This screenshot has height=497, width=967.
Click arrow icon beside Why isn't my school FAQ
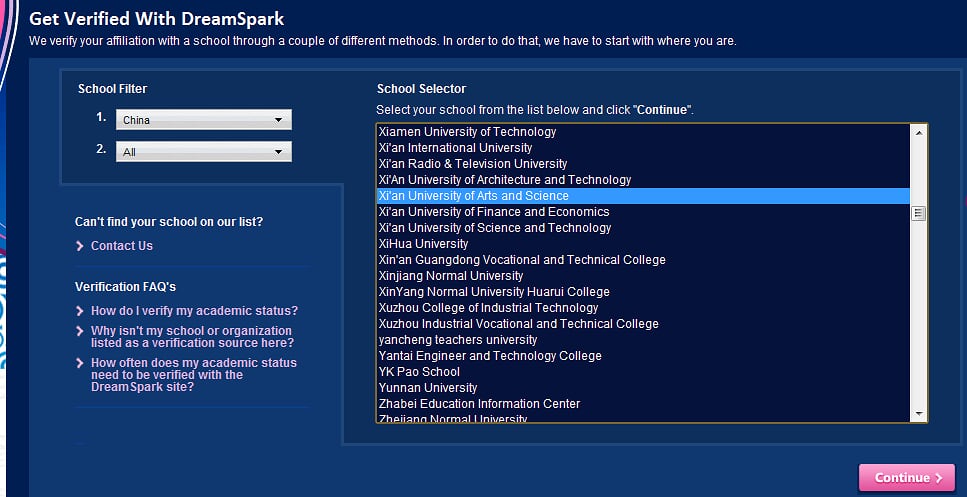pos(80,331)
